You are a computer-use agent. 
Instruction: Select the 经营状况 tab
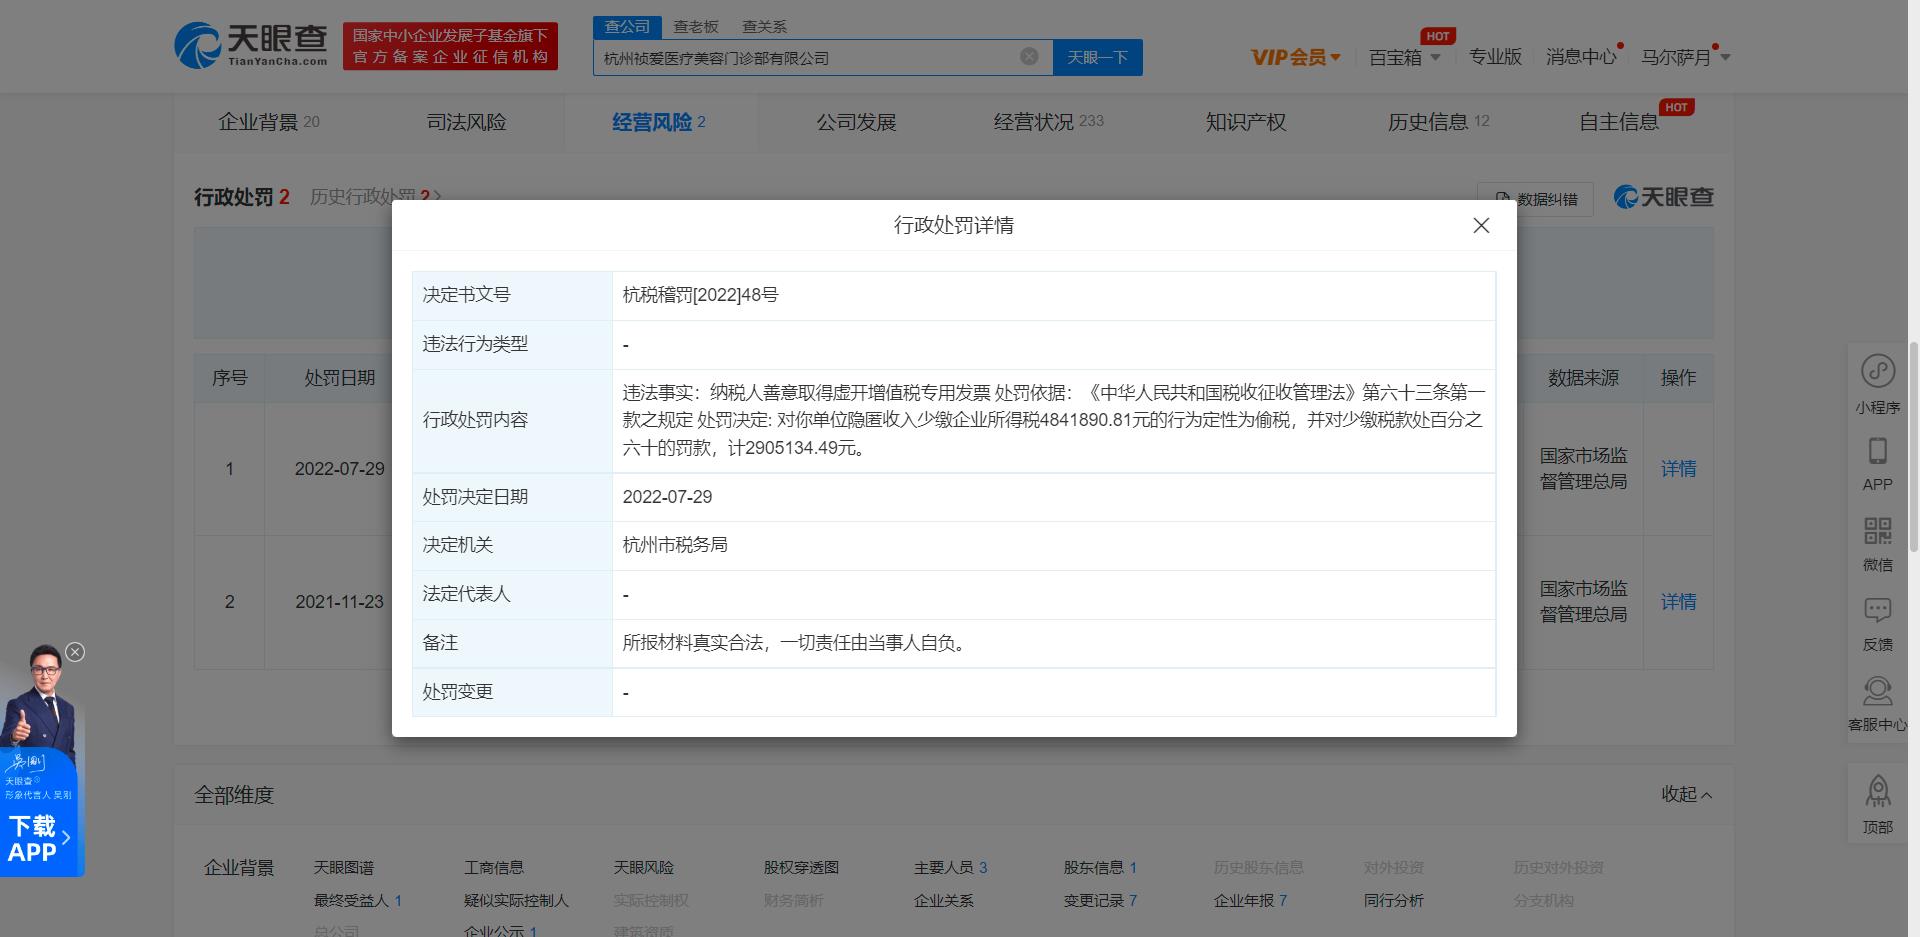click(x=1048, y=122)
